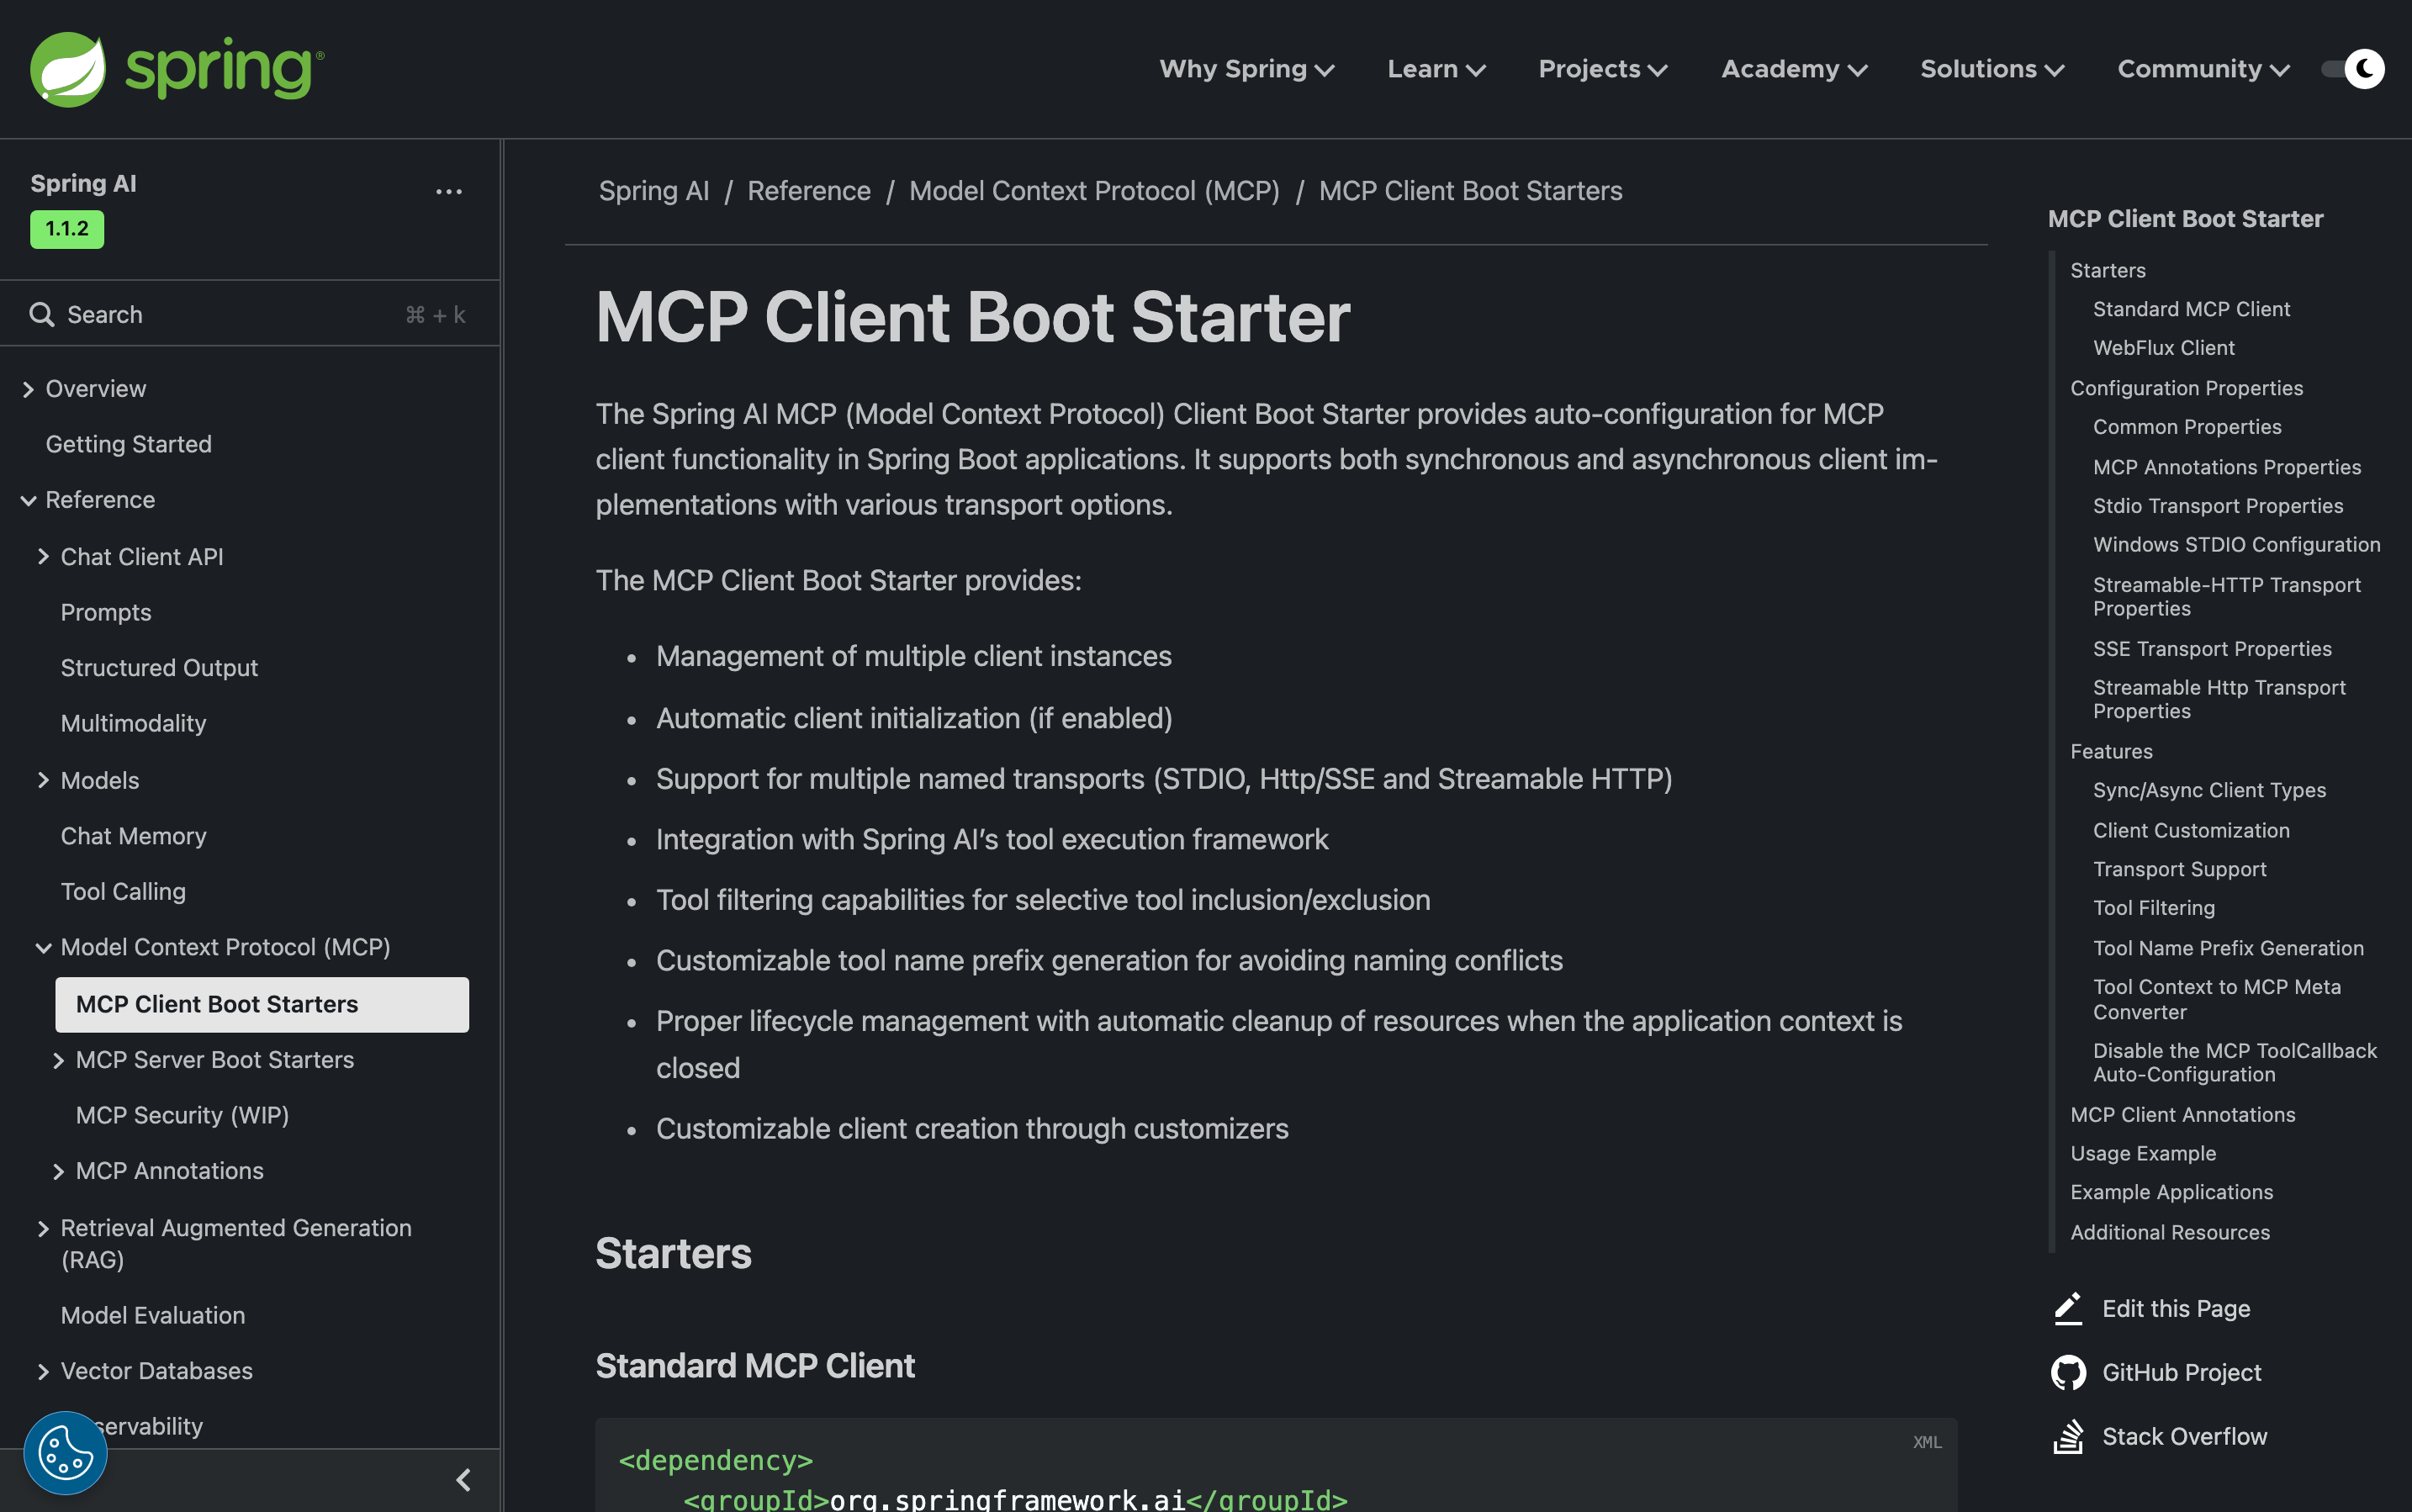Click the Stack Overflow icon
The height and width of the screenshot is (1512, 2412).
(2067, 1436)
